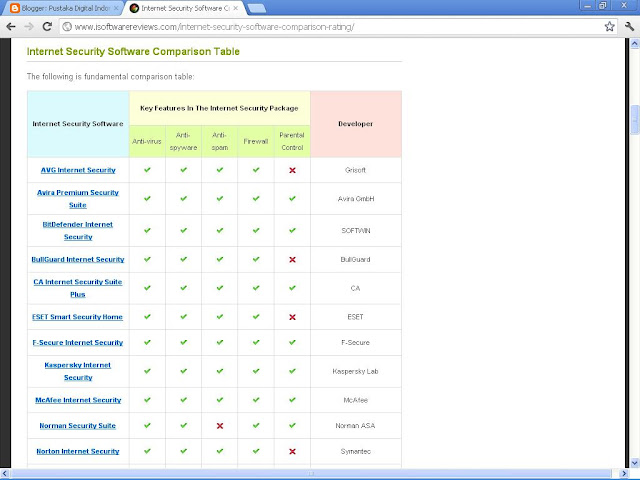The image size is (640, 480).
Task: Click the browser Forward arrow
Action: pos(29,27)
